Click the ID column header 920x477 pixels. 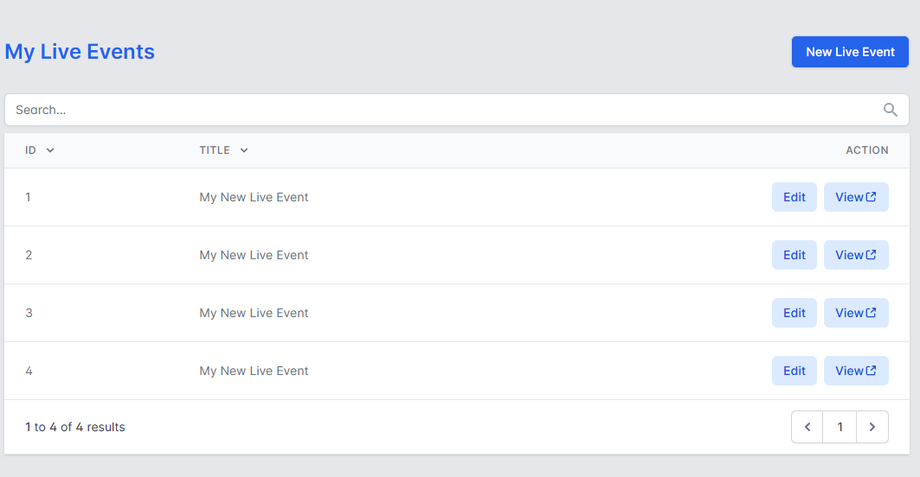click(x=31, y=151)
